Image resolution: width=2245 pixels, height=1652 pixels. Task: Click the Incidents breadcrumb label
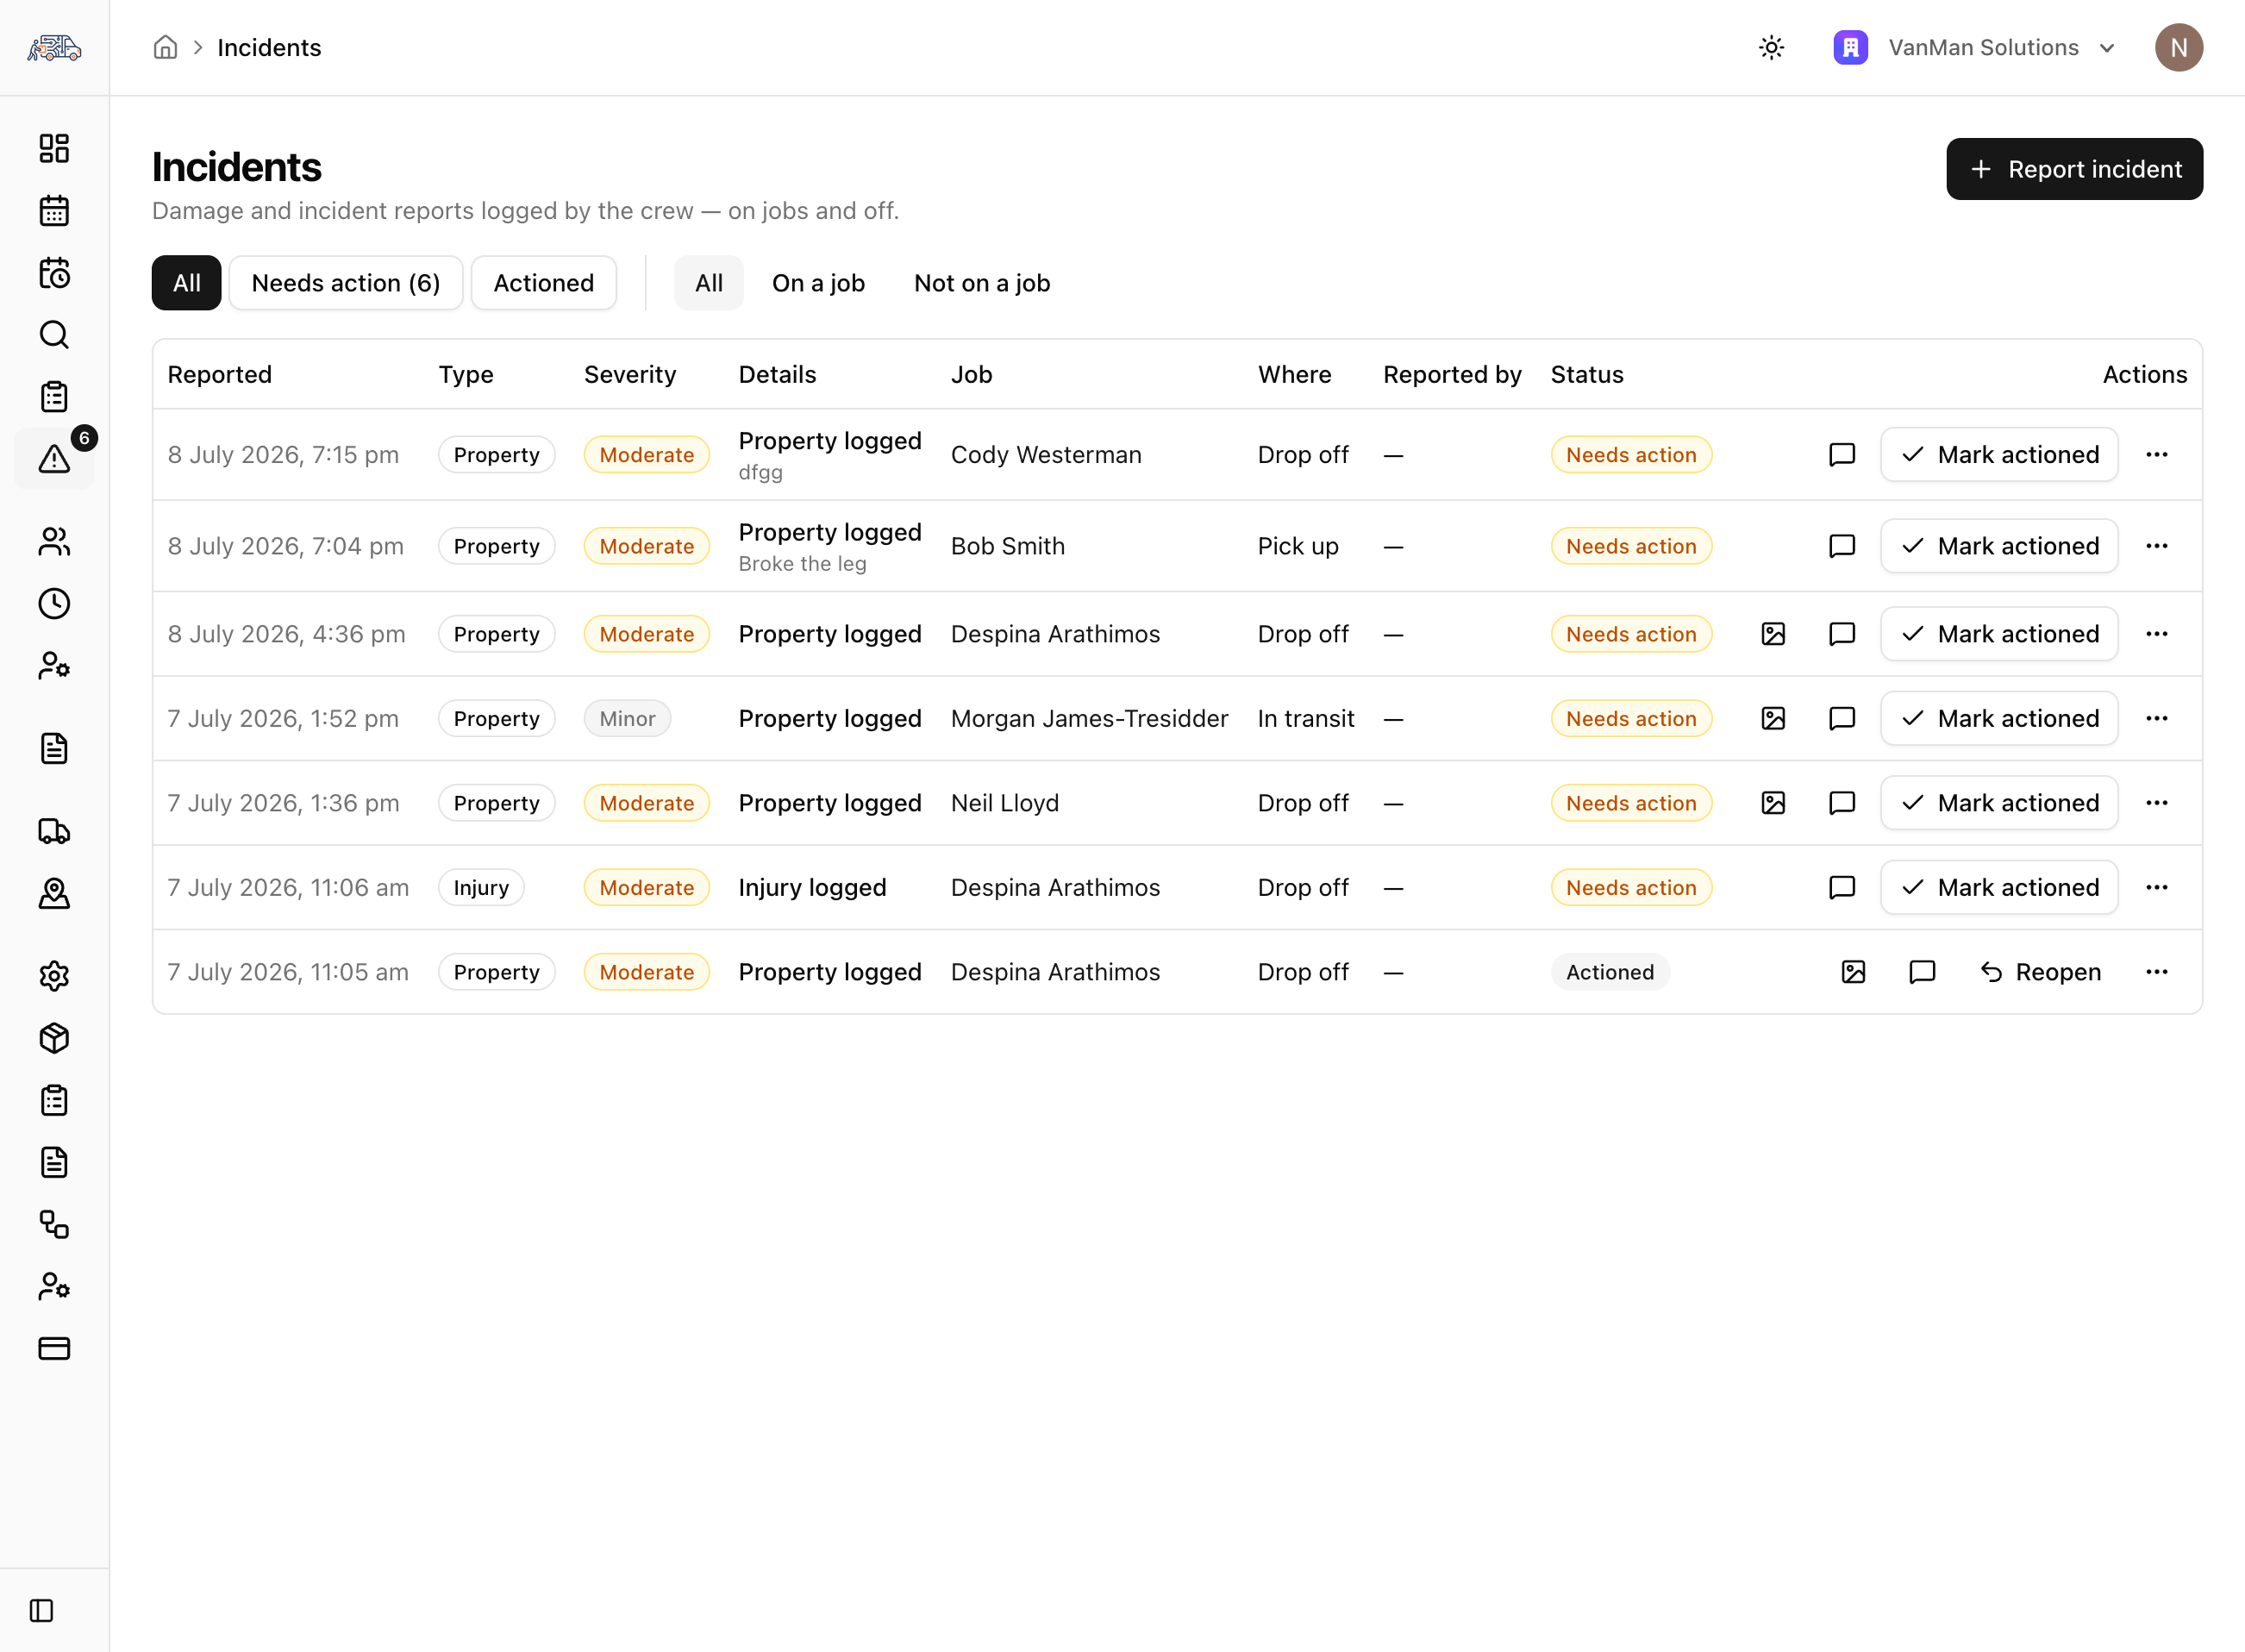click(269, 47)
